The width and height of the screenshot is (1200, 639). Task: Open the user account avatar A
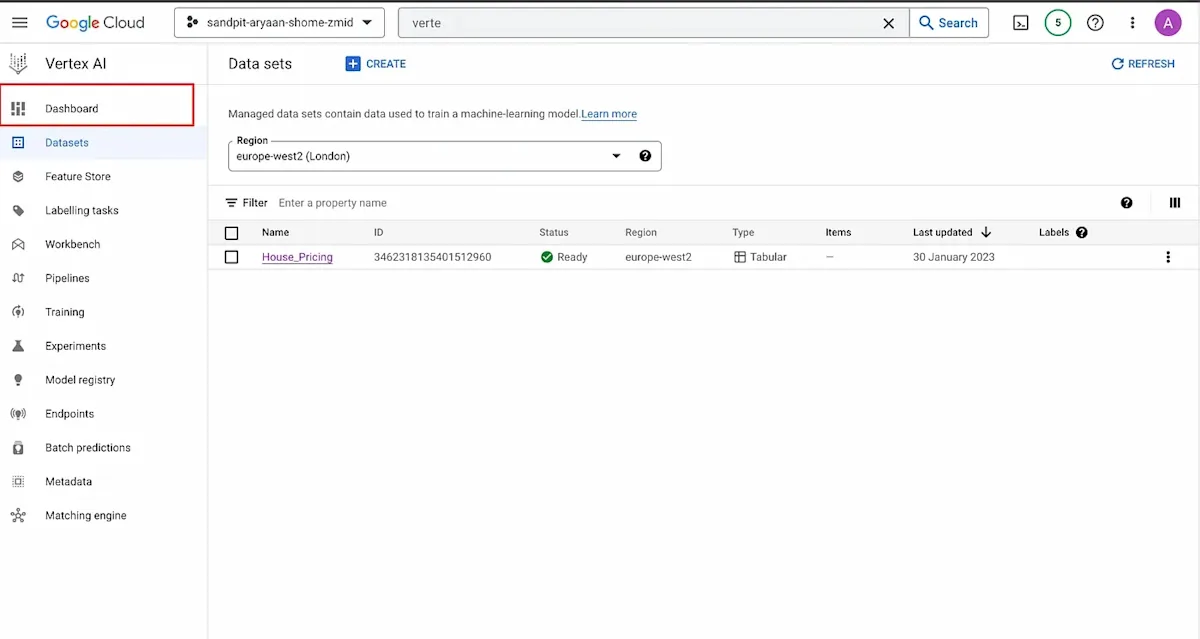(1167, 23)
